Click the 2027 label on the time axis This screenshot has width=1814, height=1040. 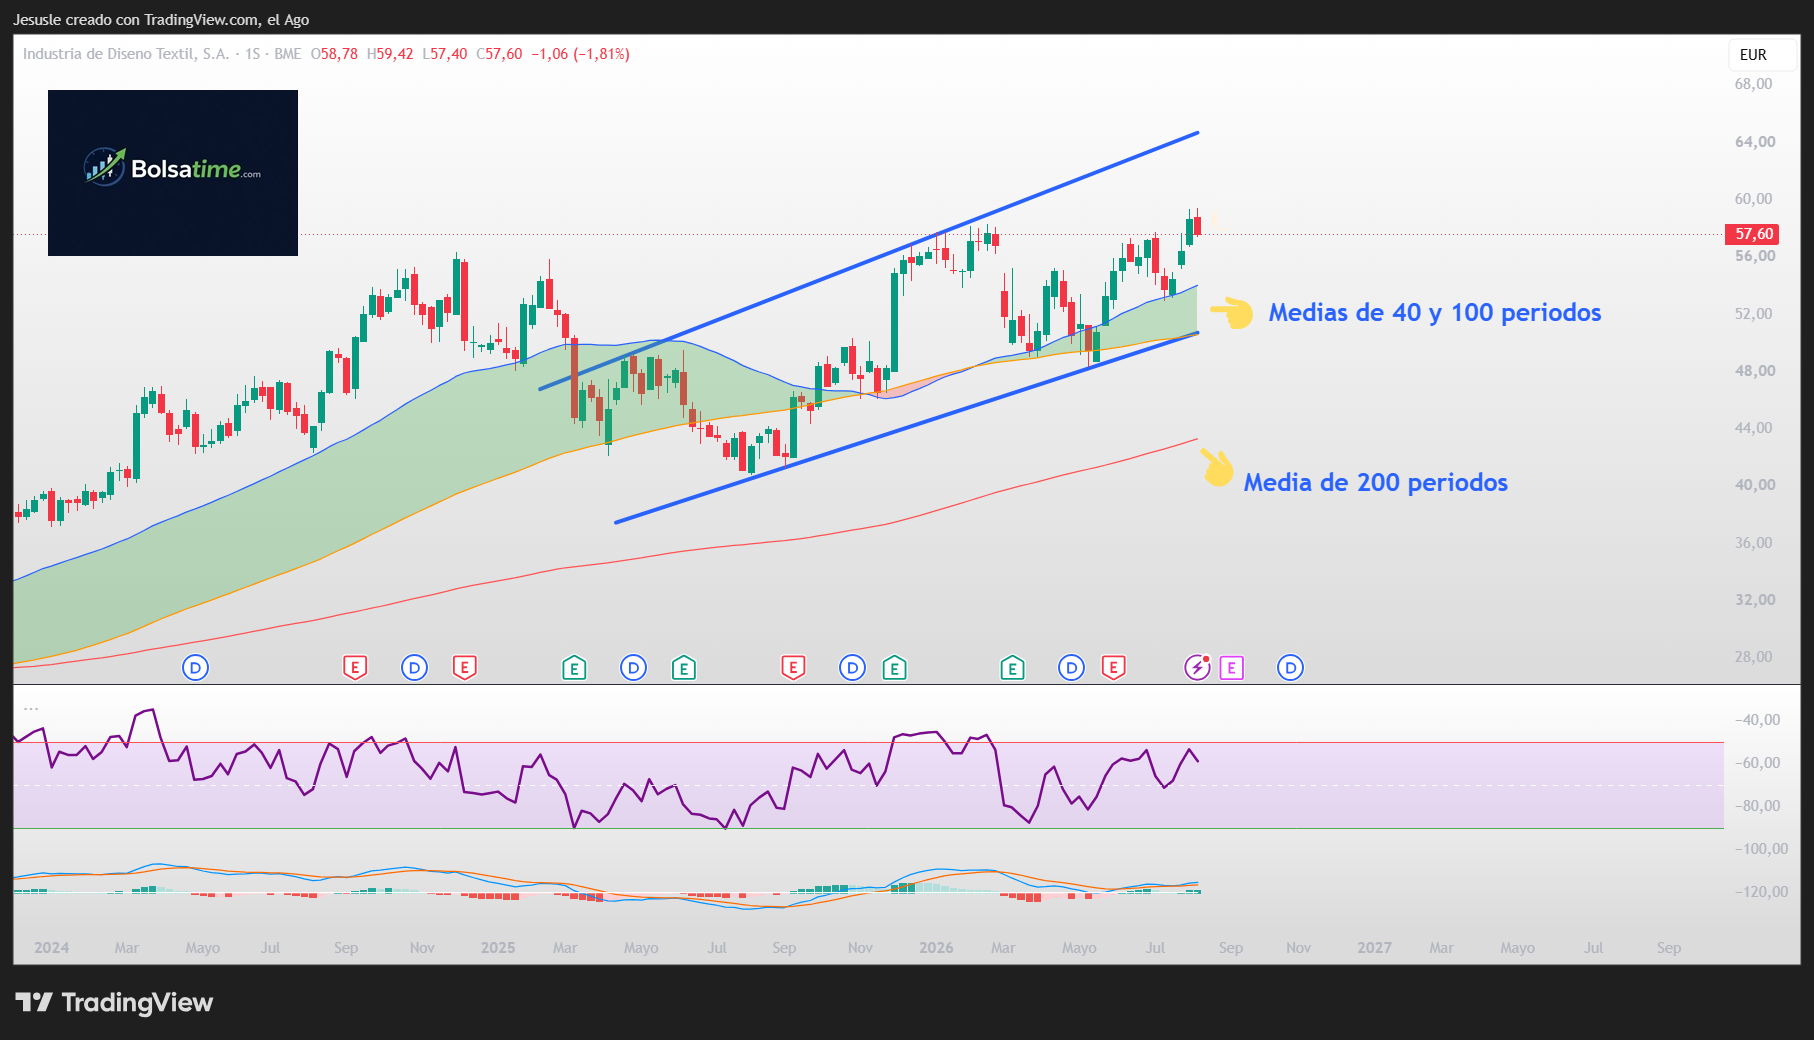pos(1374,948)
